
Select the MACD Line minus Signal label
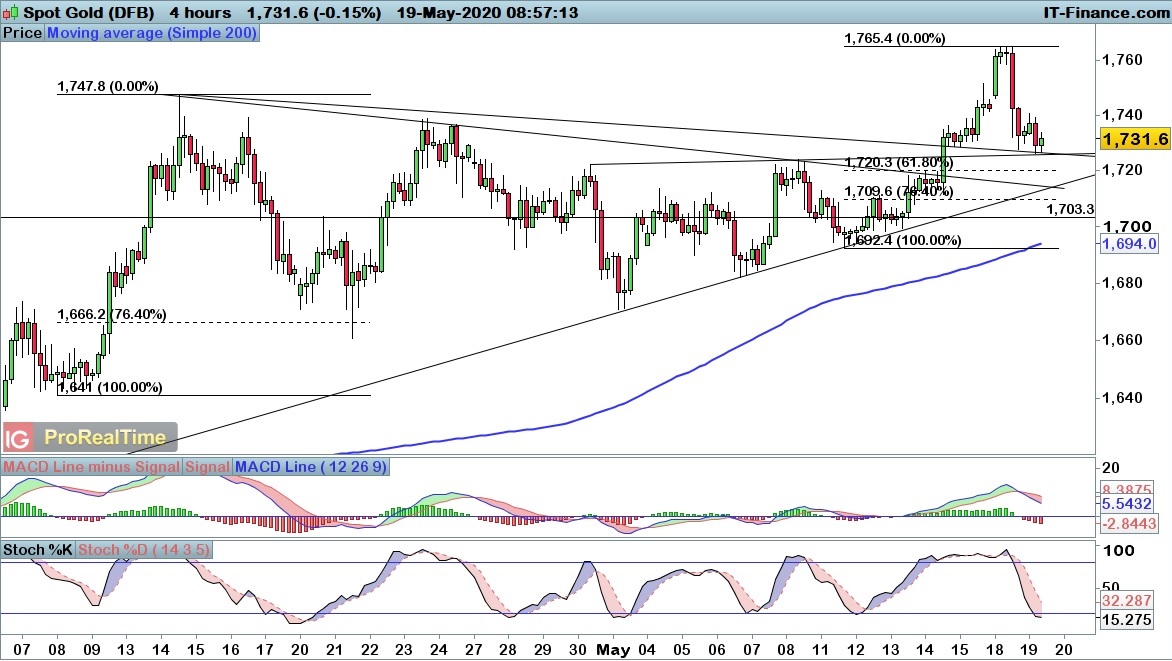coord(91,467)
